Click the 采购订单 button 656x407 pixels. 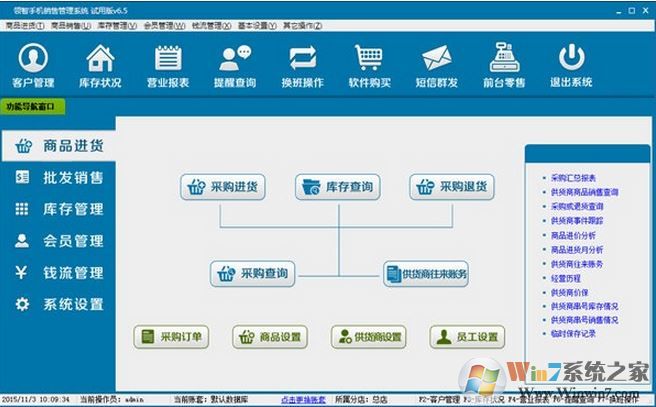(x=171, y=337)
